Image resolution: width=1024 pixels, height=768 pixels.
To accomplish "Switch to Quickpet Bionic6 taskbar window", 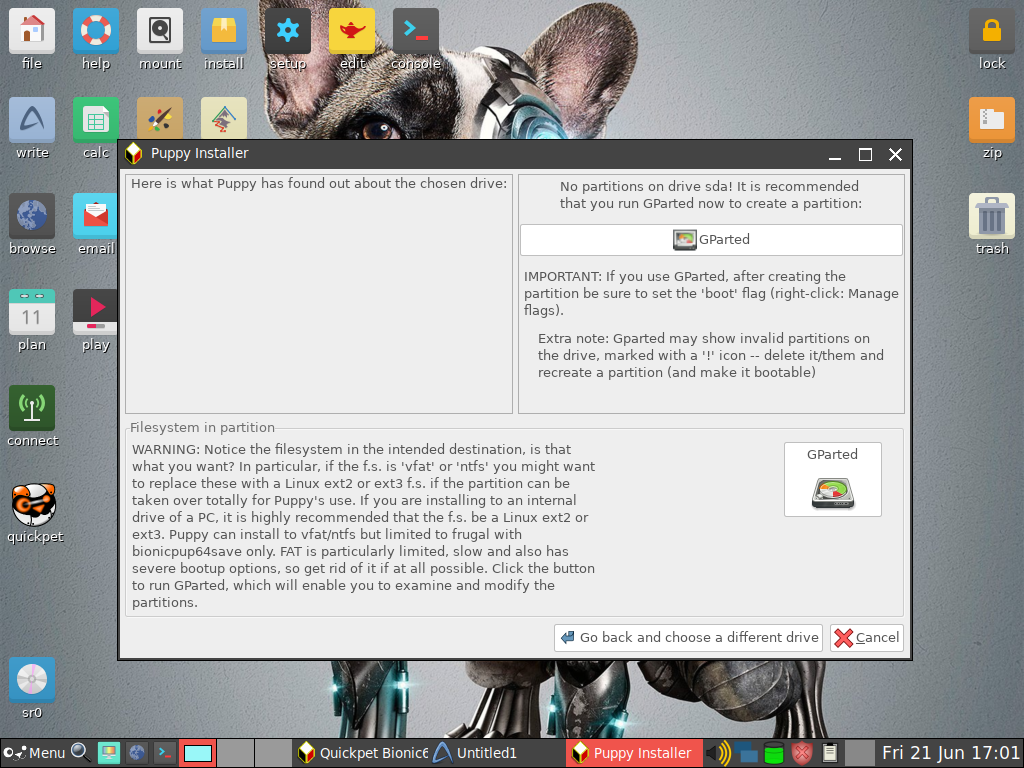I will (x=362, y=753).
